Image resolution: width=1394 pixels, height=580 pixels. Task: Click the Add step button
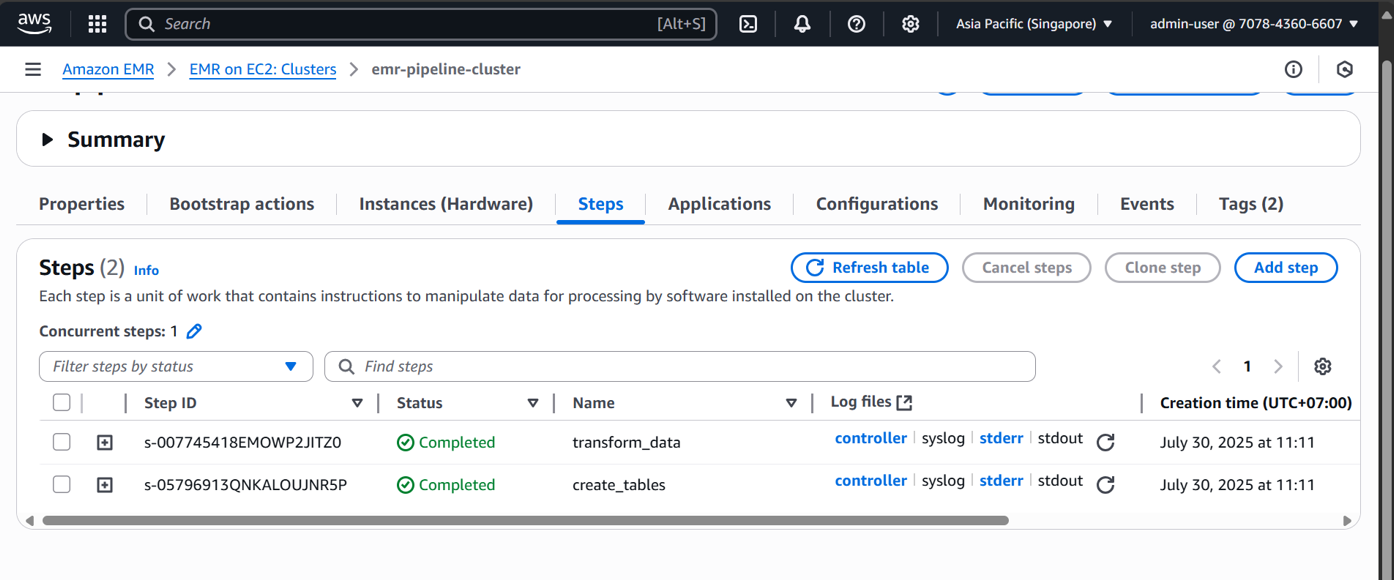click(x=1285, y=267)
